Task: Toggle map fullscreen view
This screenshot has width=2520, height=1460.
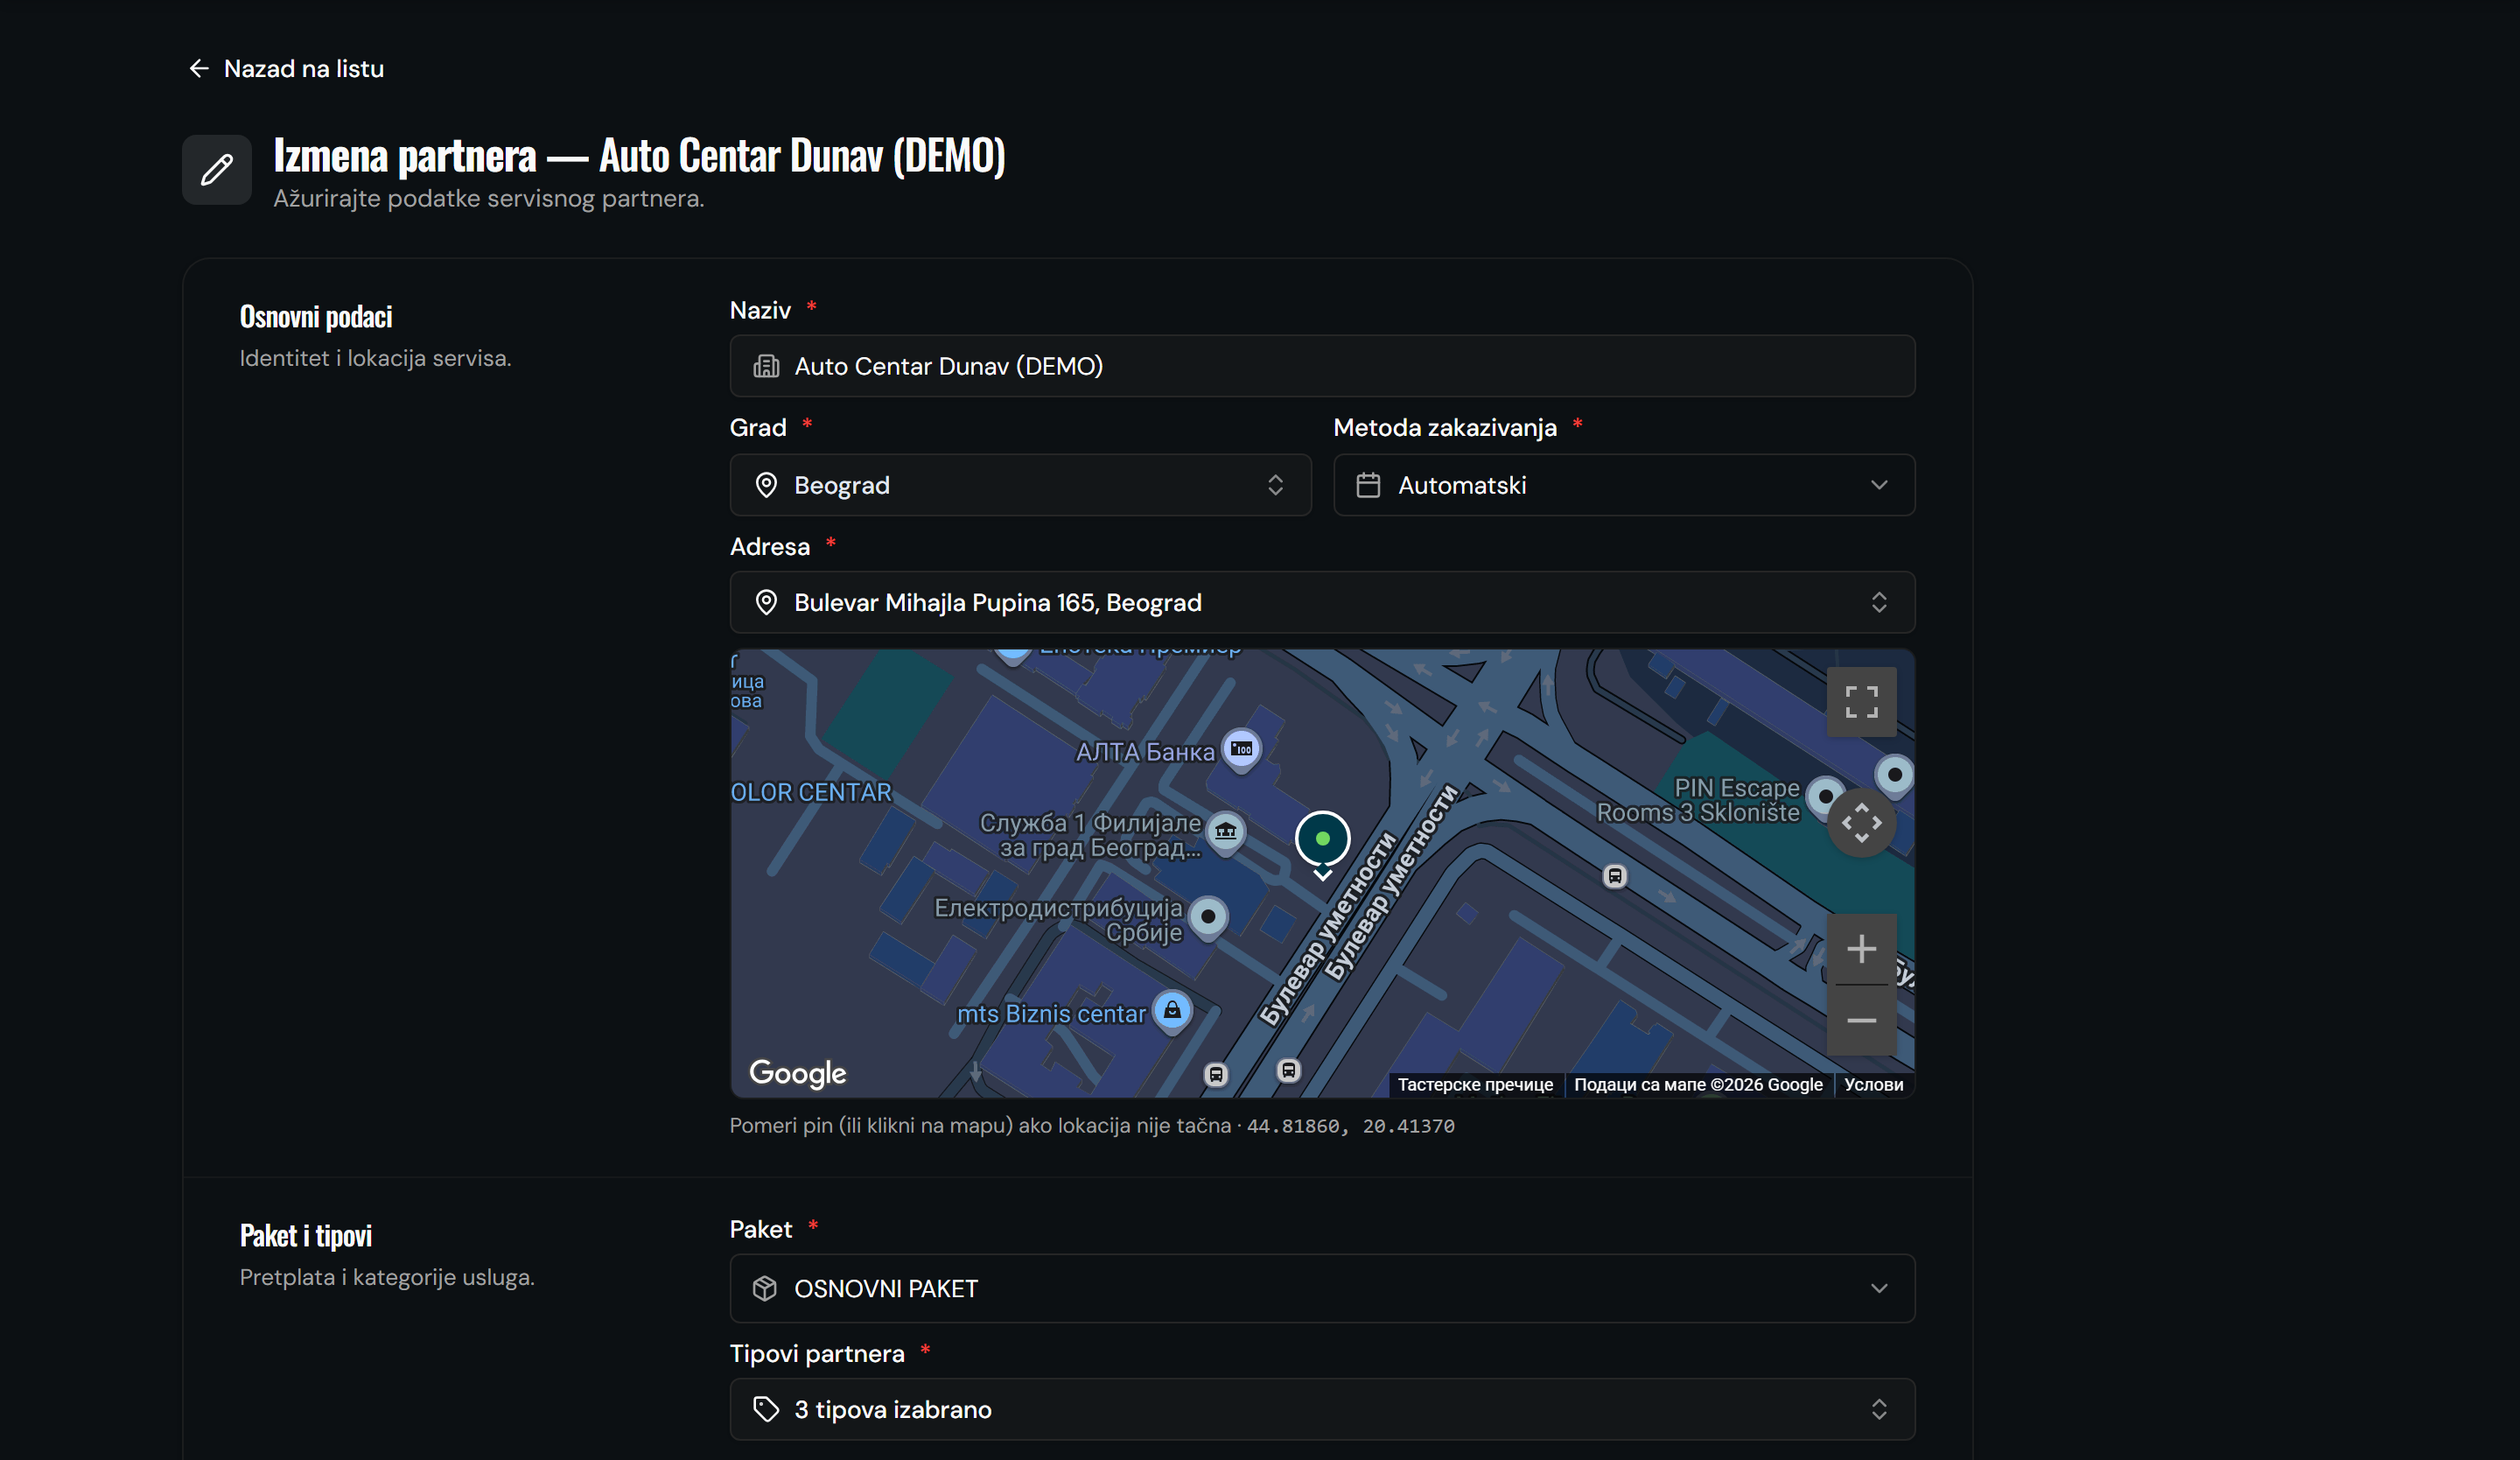Action: [x=1861, y=702]
